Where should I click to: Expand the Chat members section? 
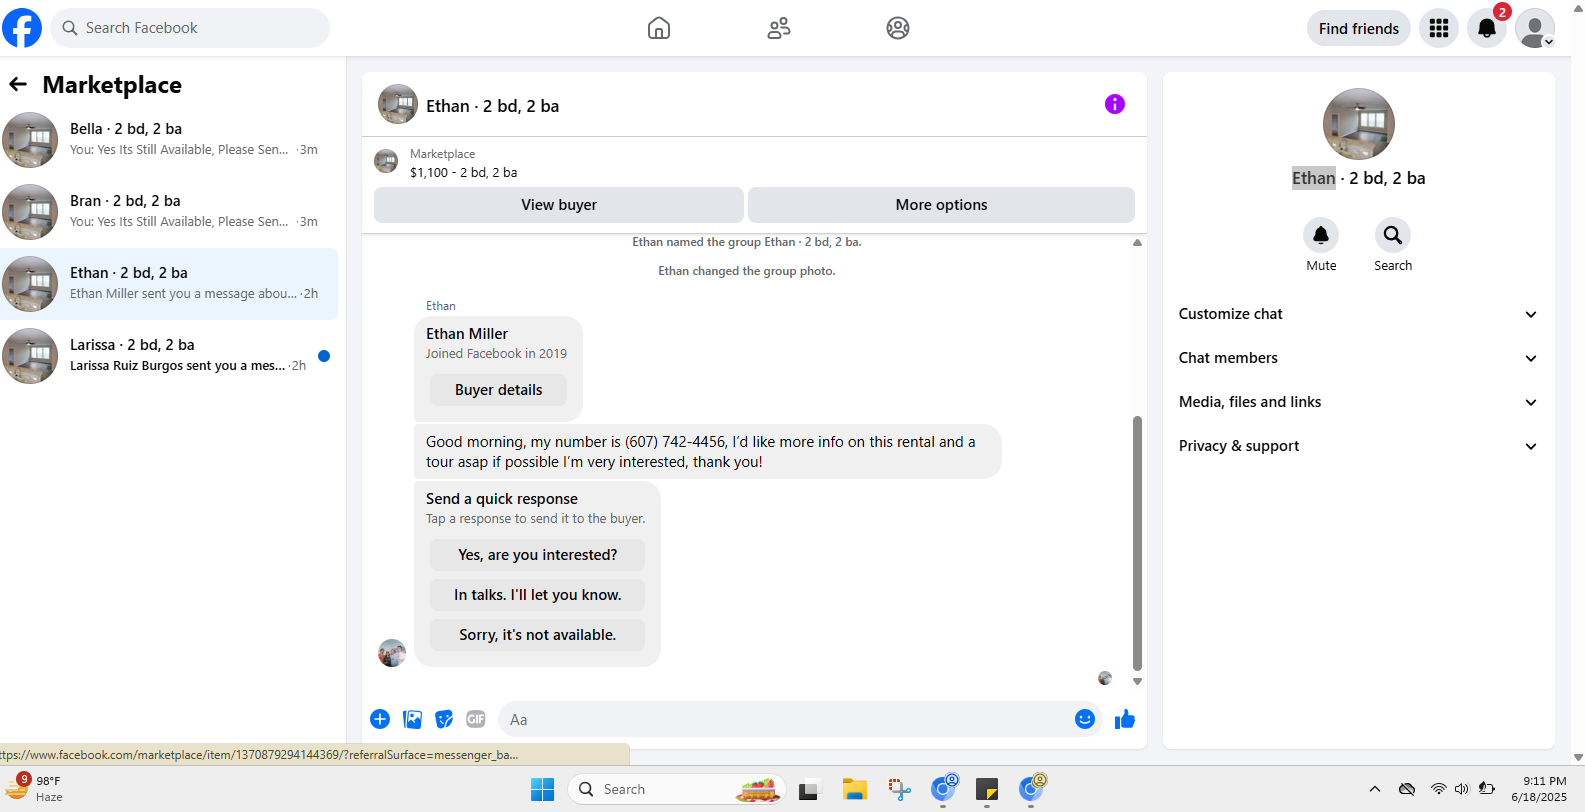point(1358,358)
